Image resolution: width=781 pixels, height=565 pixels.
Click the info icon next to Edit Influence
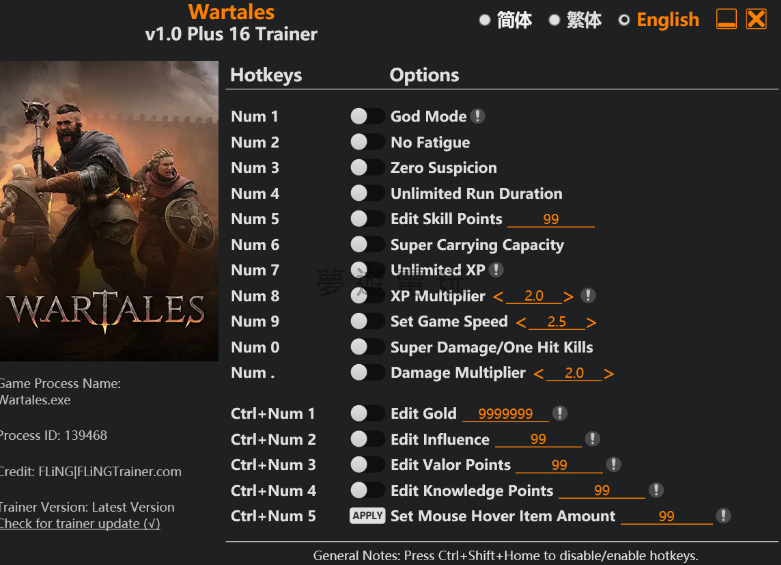click(x=592, y=439)
